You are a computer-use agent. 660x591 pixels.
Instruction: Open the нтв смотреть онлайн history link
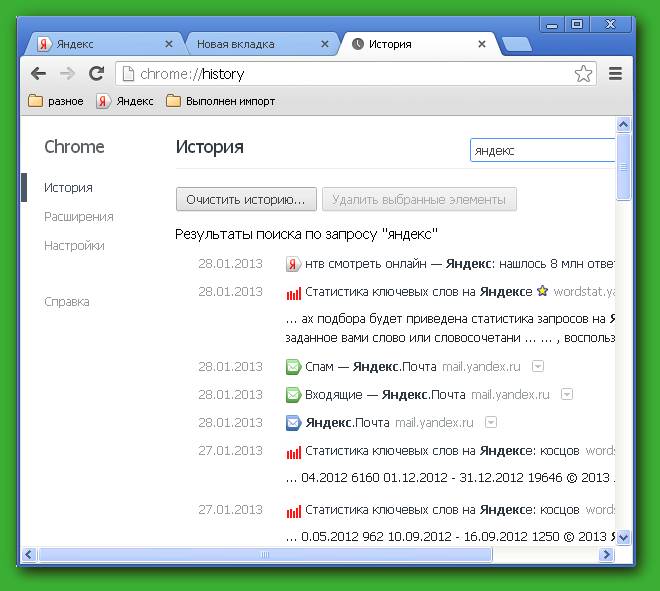(x=460, y=264)
